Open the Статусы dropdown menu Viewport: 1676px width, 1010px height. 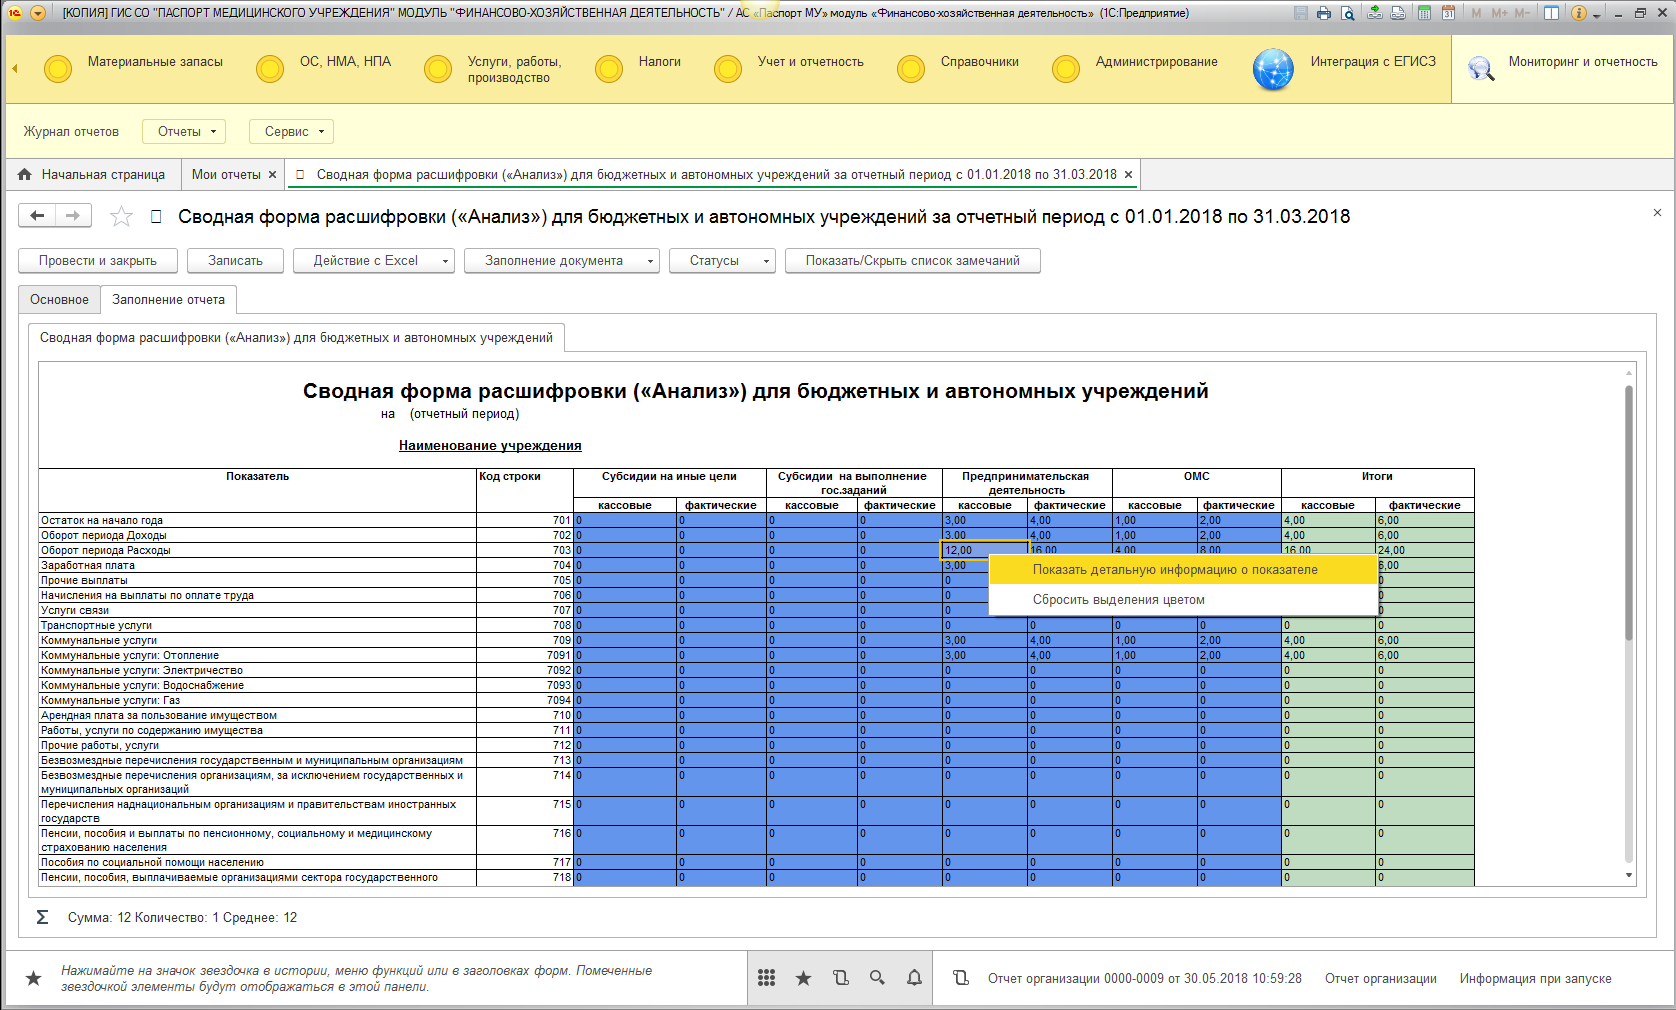click(x=722, y=261)
